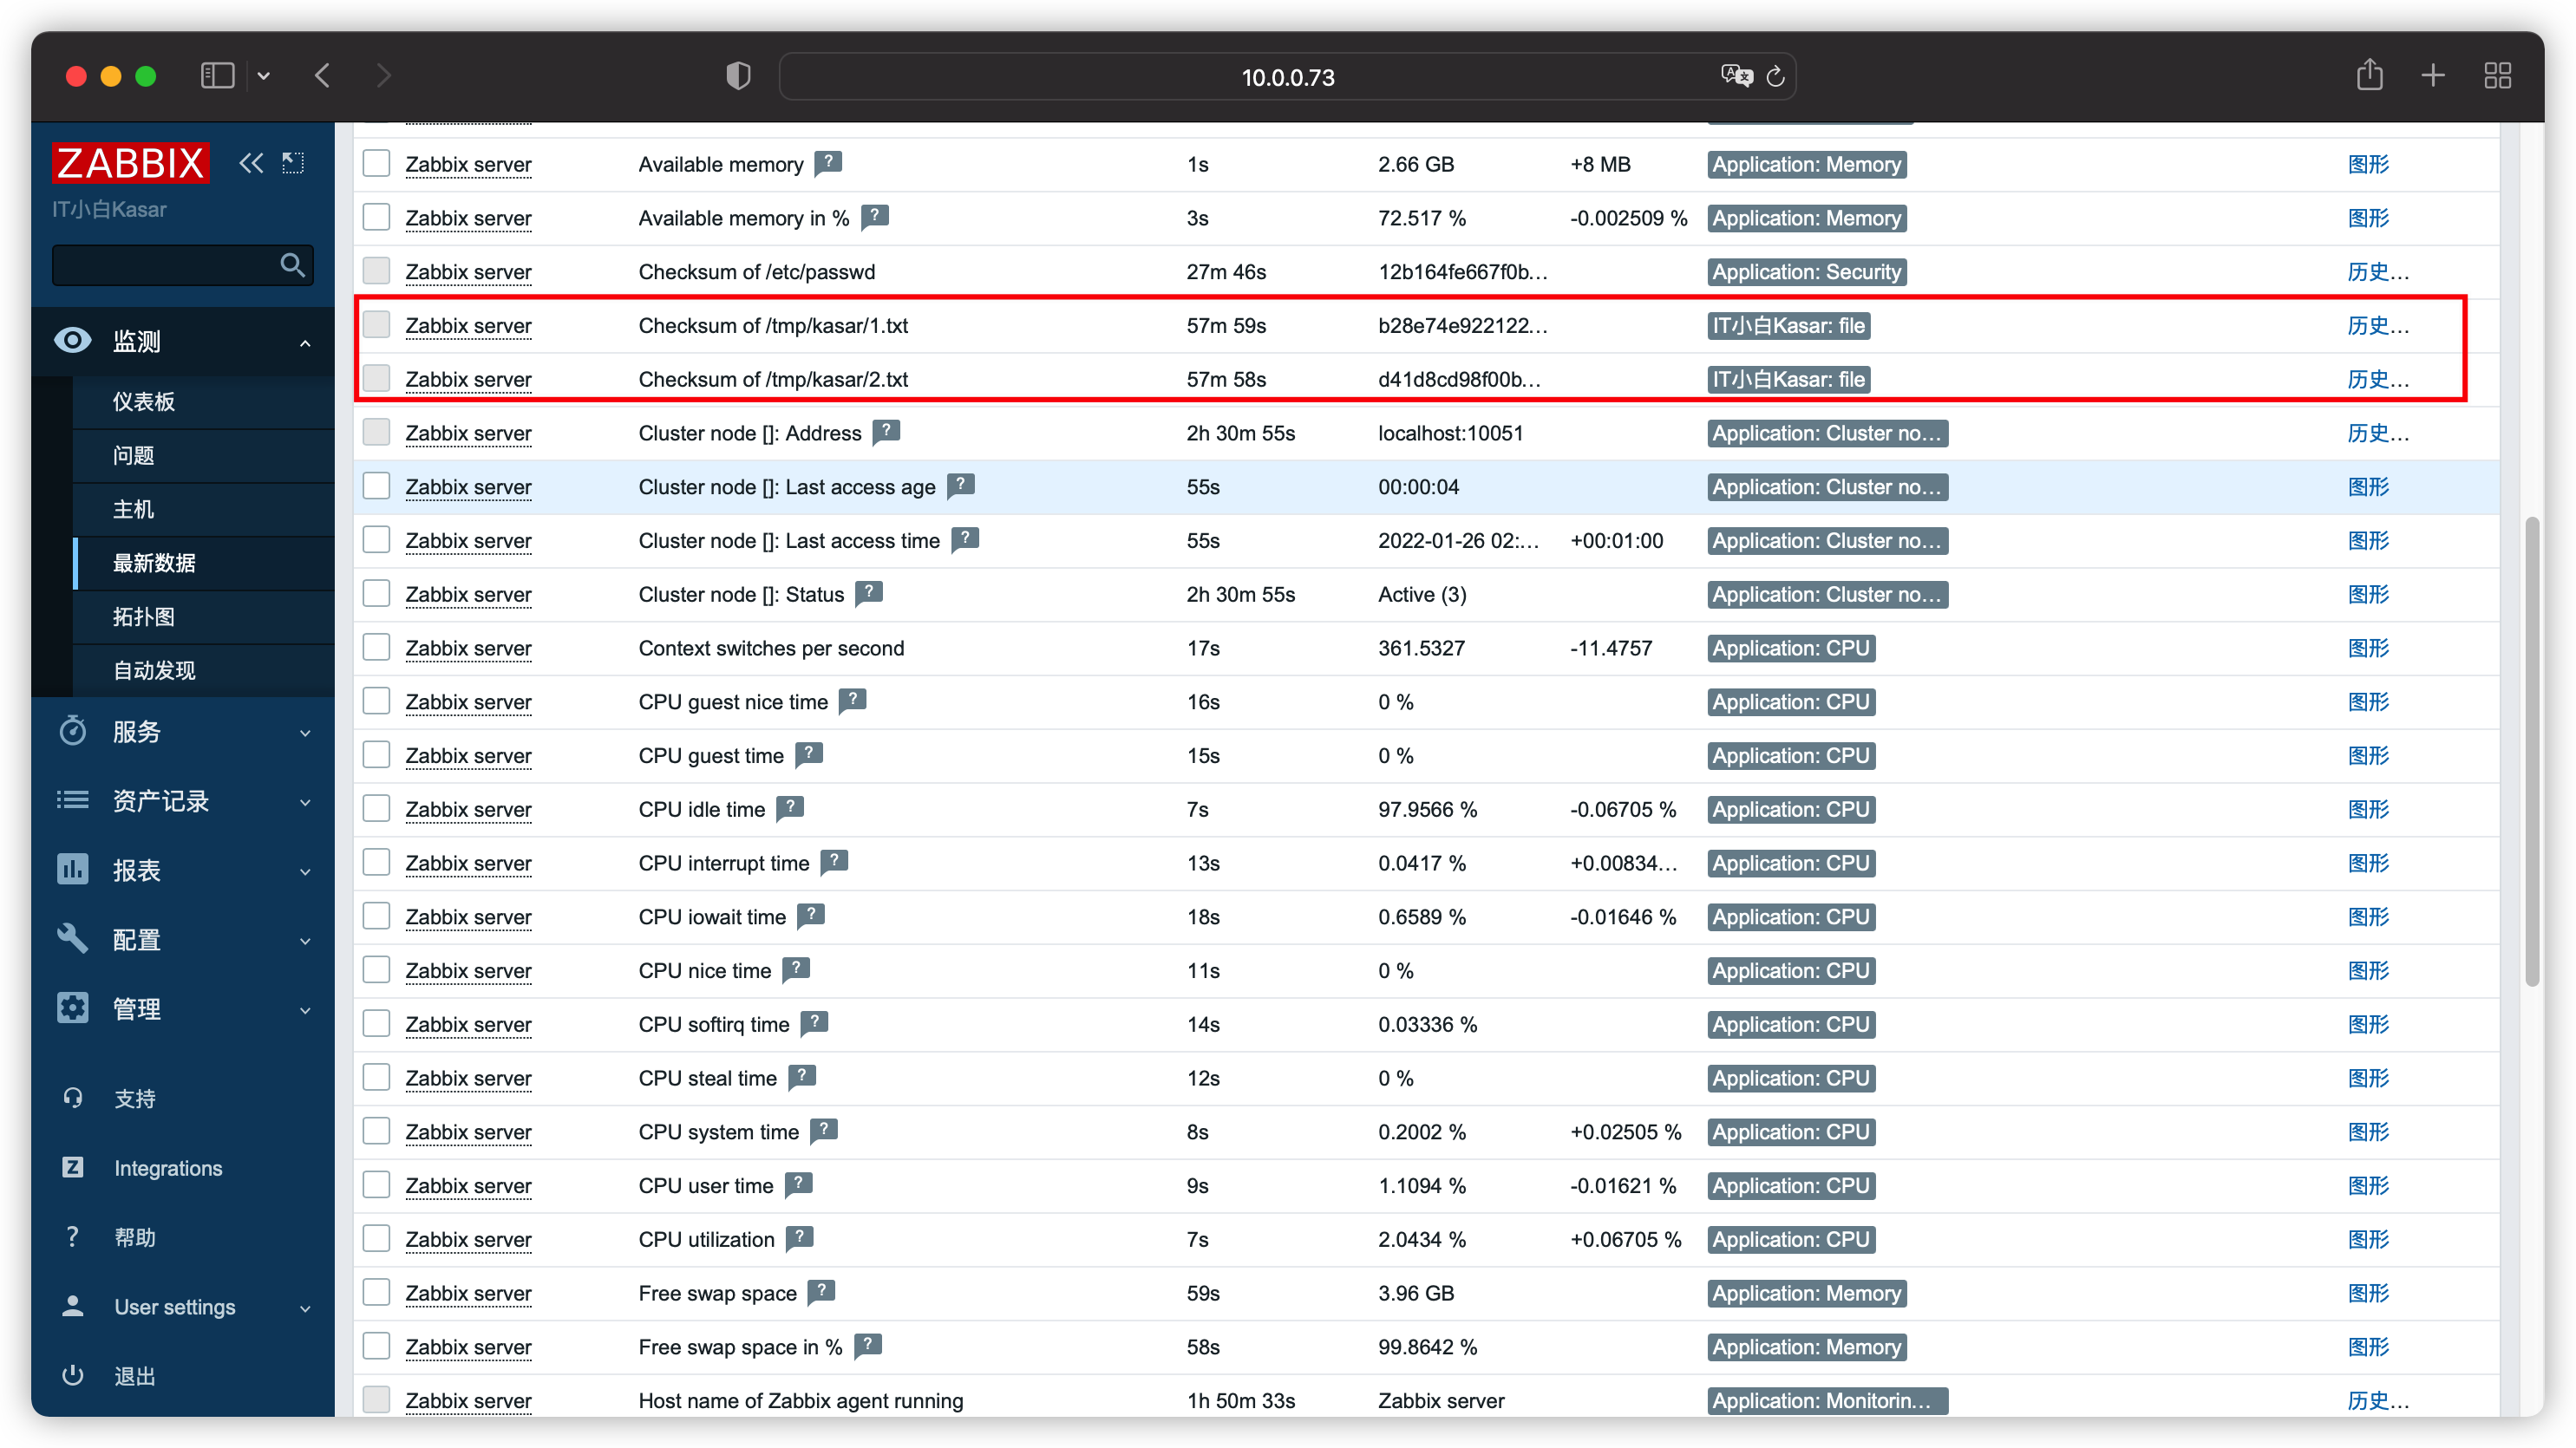Click the question mark next to CPU utilization

tap(799, 1238)
